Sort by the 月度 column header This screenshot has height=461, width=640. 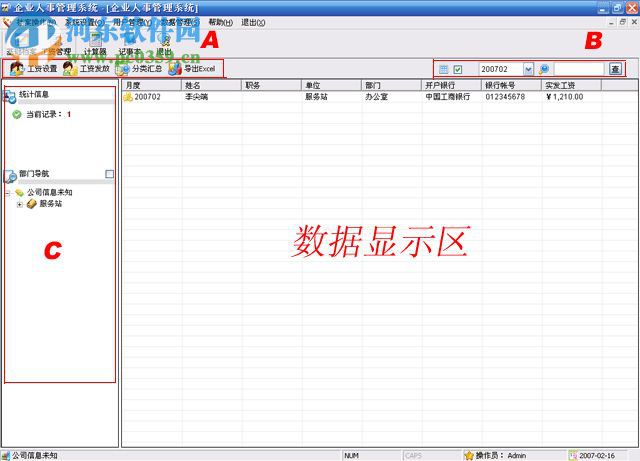[x=151, y=85]
